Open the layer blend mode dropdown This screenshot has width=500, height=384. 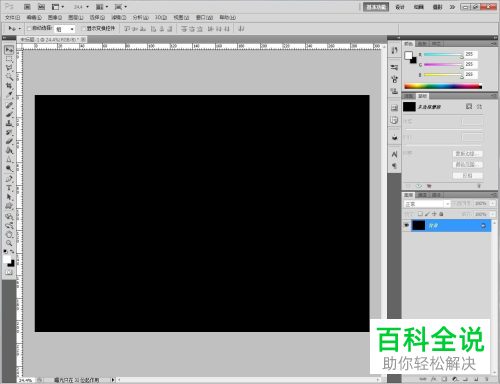427,204
